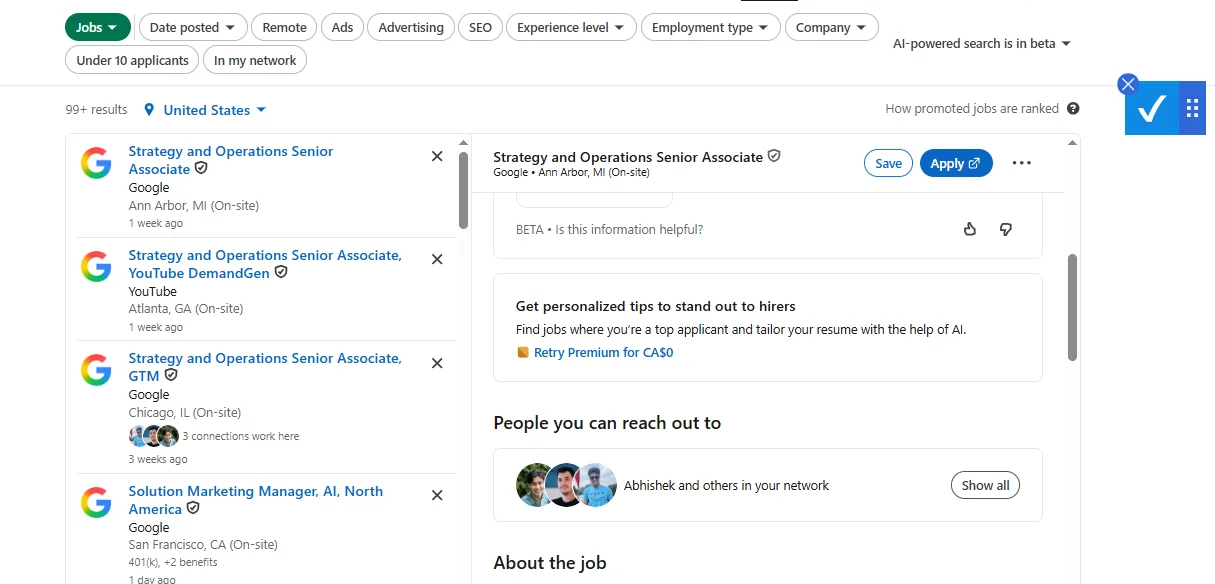This screenshot has height=584, width=1215.
Task: Open the three-dot more options menu
Action: pos(1021,163)
